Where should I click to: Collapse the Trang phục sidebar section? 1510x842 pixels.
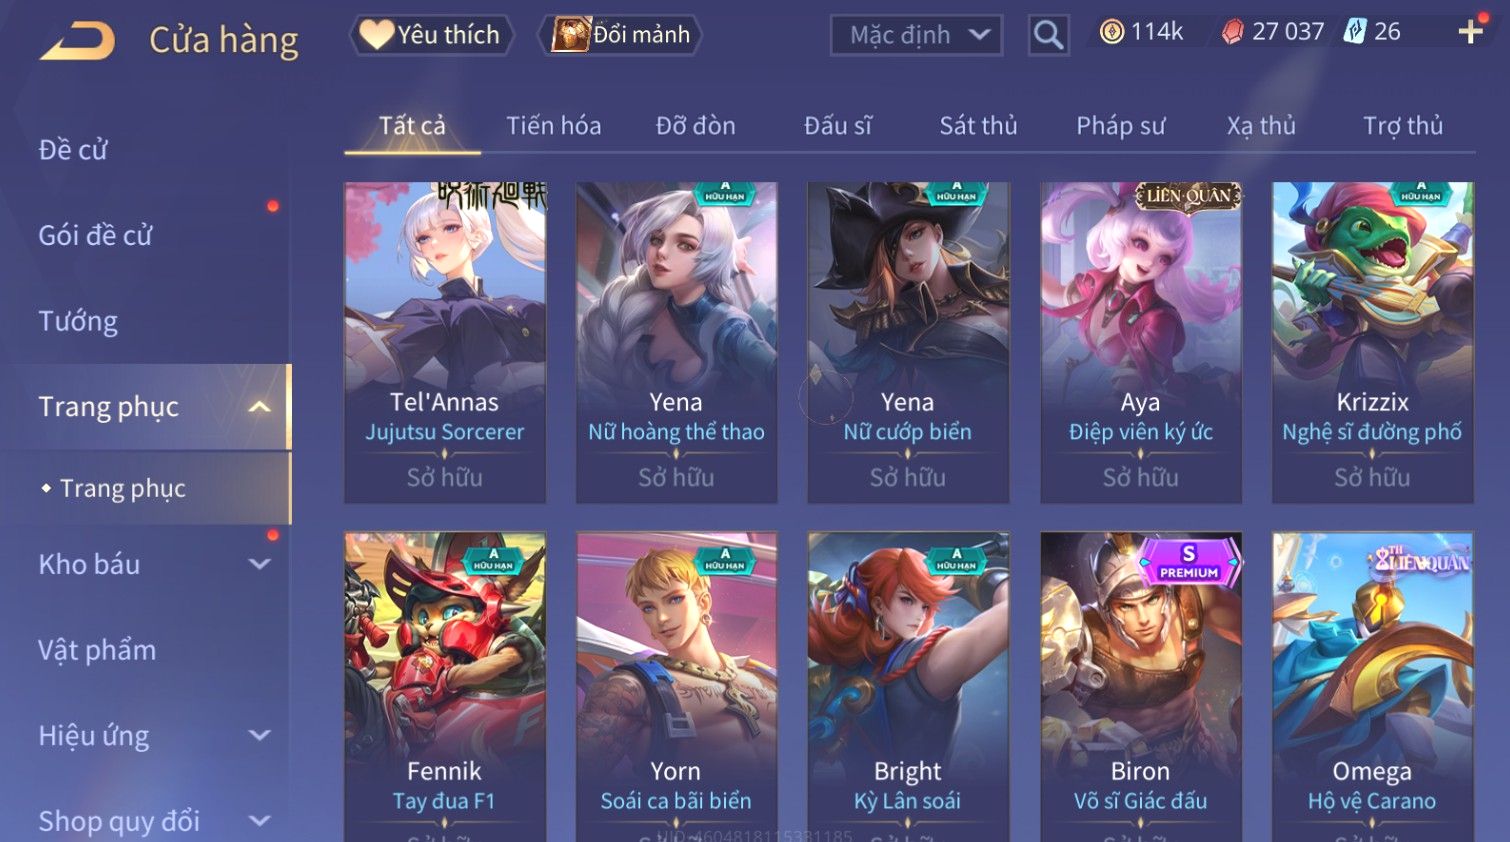point(259,407)
